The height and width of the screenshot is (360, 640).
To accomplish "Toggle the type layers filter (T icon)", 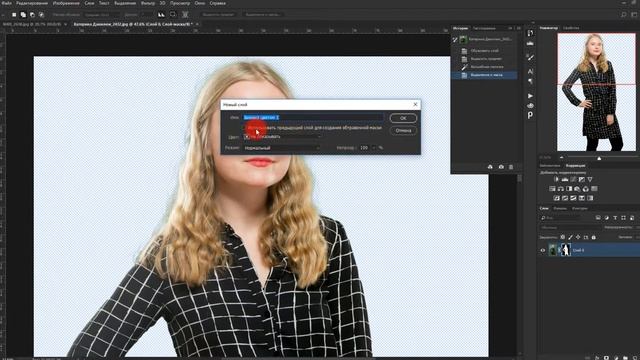I will coord(615,218).
